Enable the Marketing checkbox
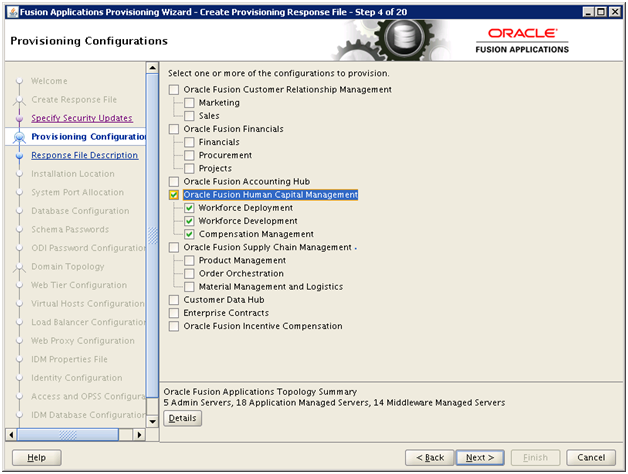 (189, 103)
